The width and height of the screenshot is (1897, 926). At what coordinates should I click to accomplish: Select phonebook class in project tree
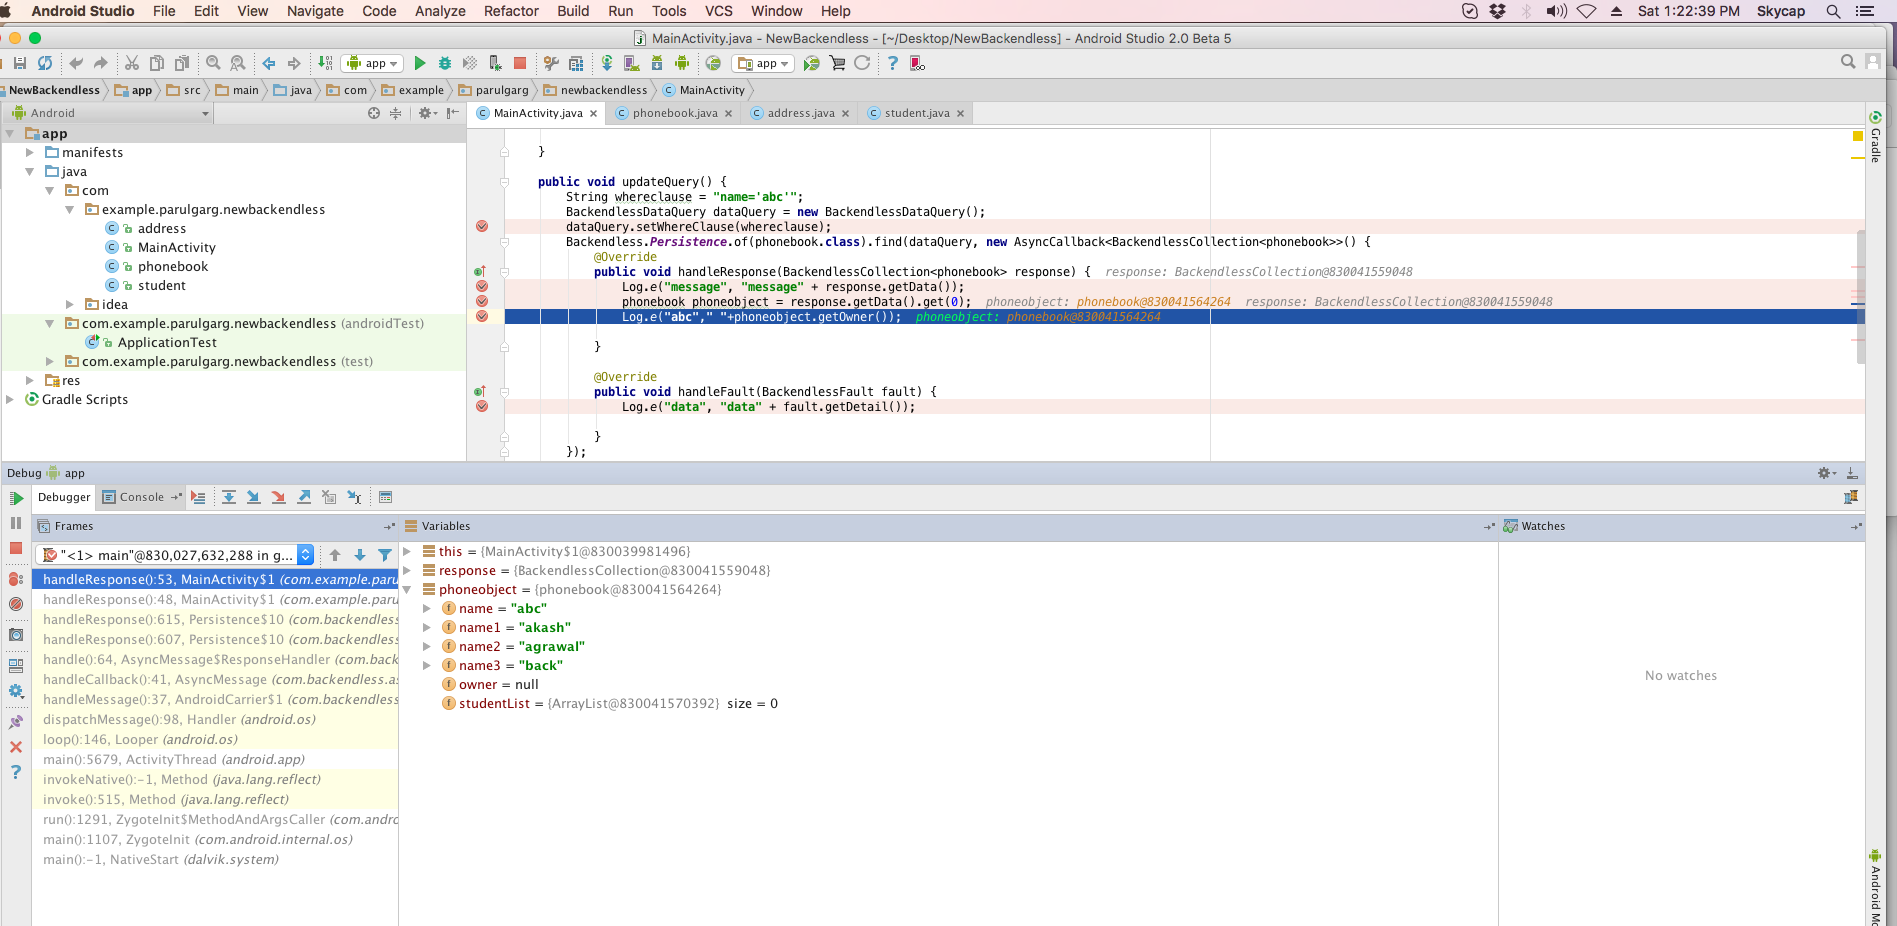coord(173,266)
